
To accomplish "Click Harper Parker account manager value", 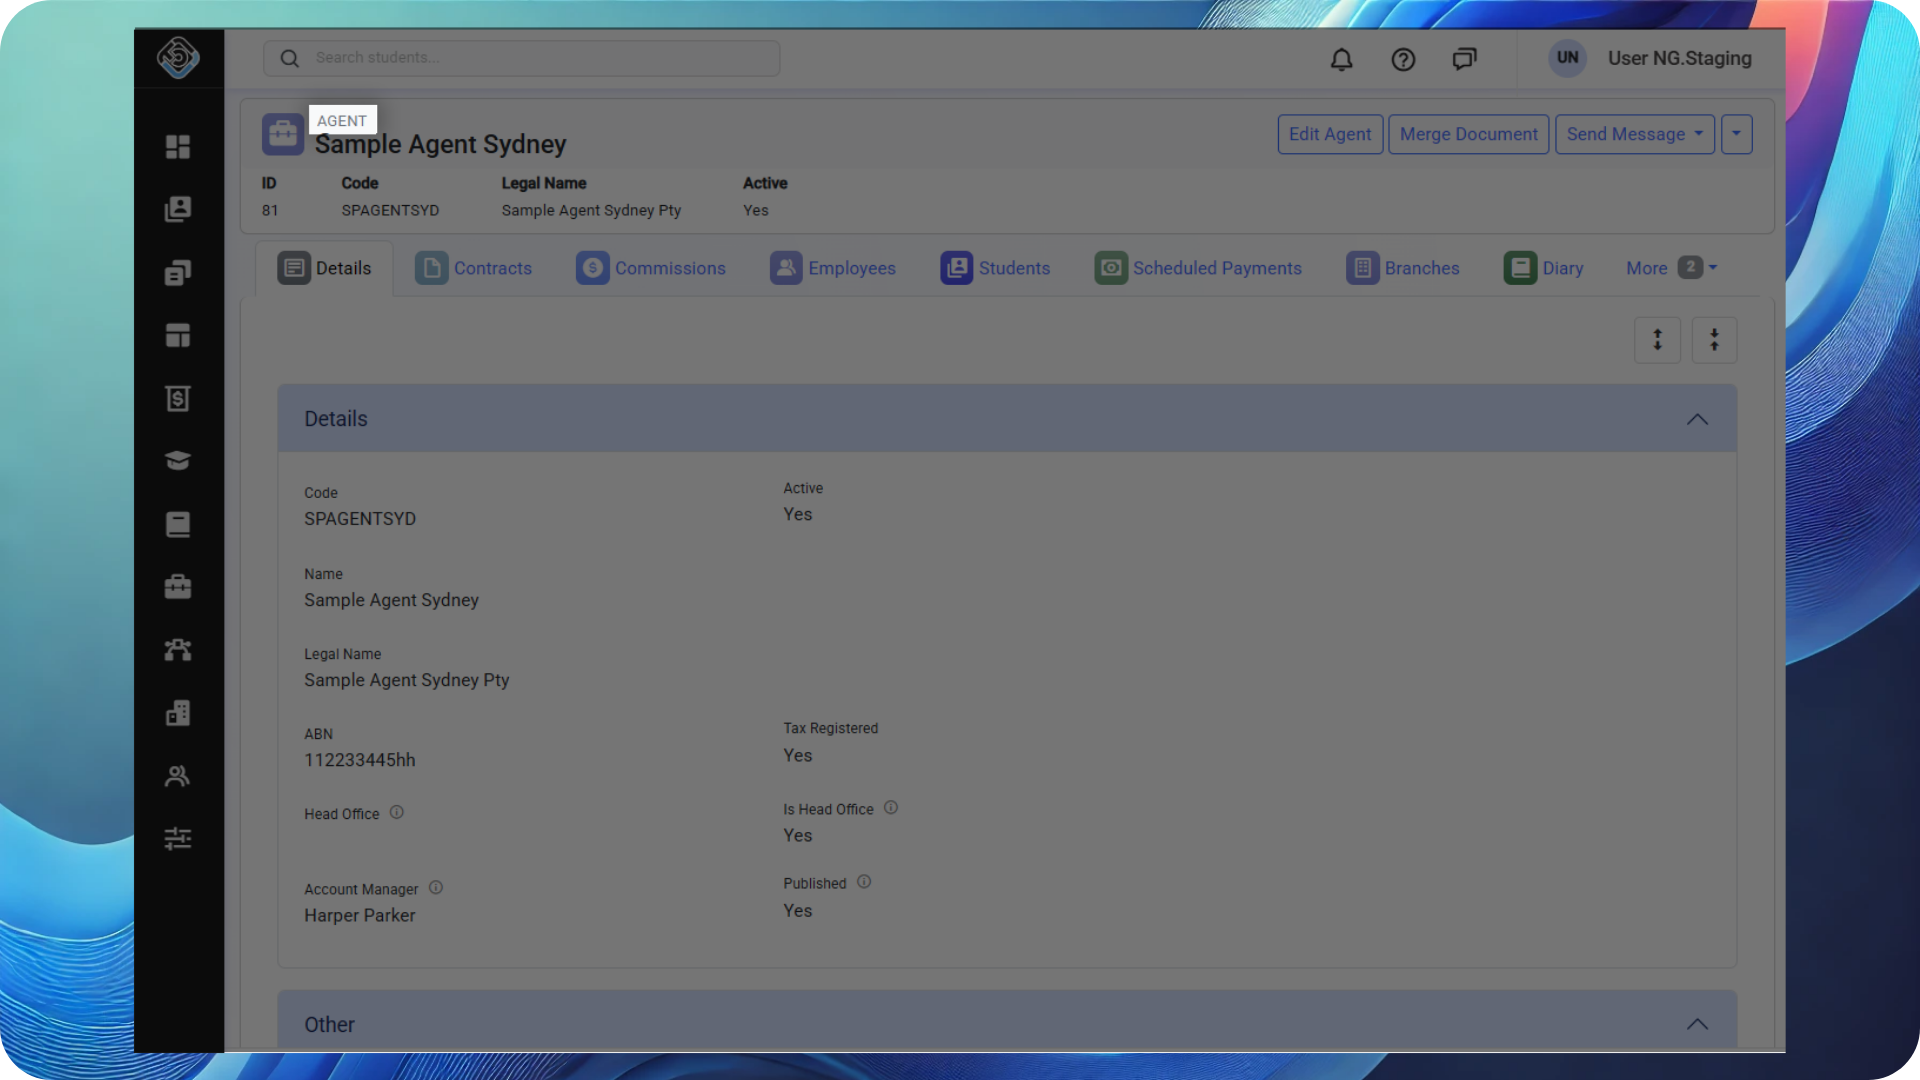I will (360, 915).
